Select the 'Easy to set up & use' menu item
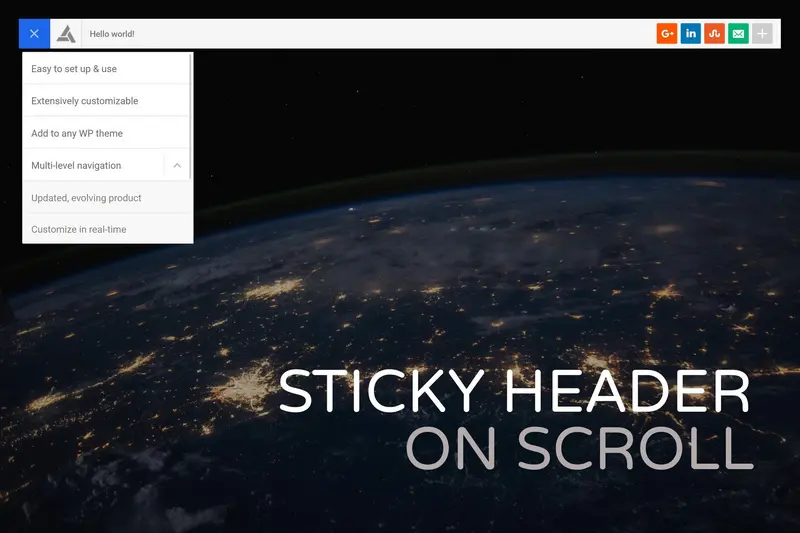Image resolution: width=800 pixels, height=533 pixels. [74, 69]
